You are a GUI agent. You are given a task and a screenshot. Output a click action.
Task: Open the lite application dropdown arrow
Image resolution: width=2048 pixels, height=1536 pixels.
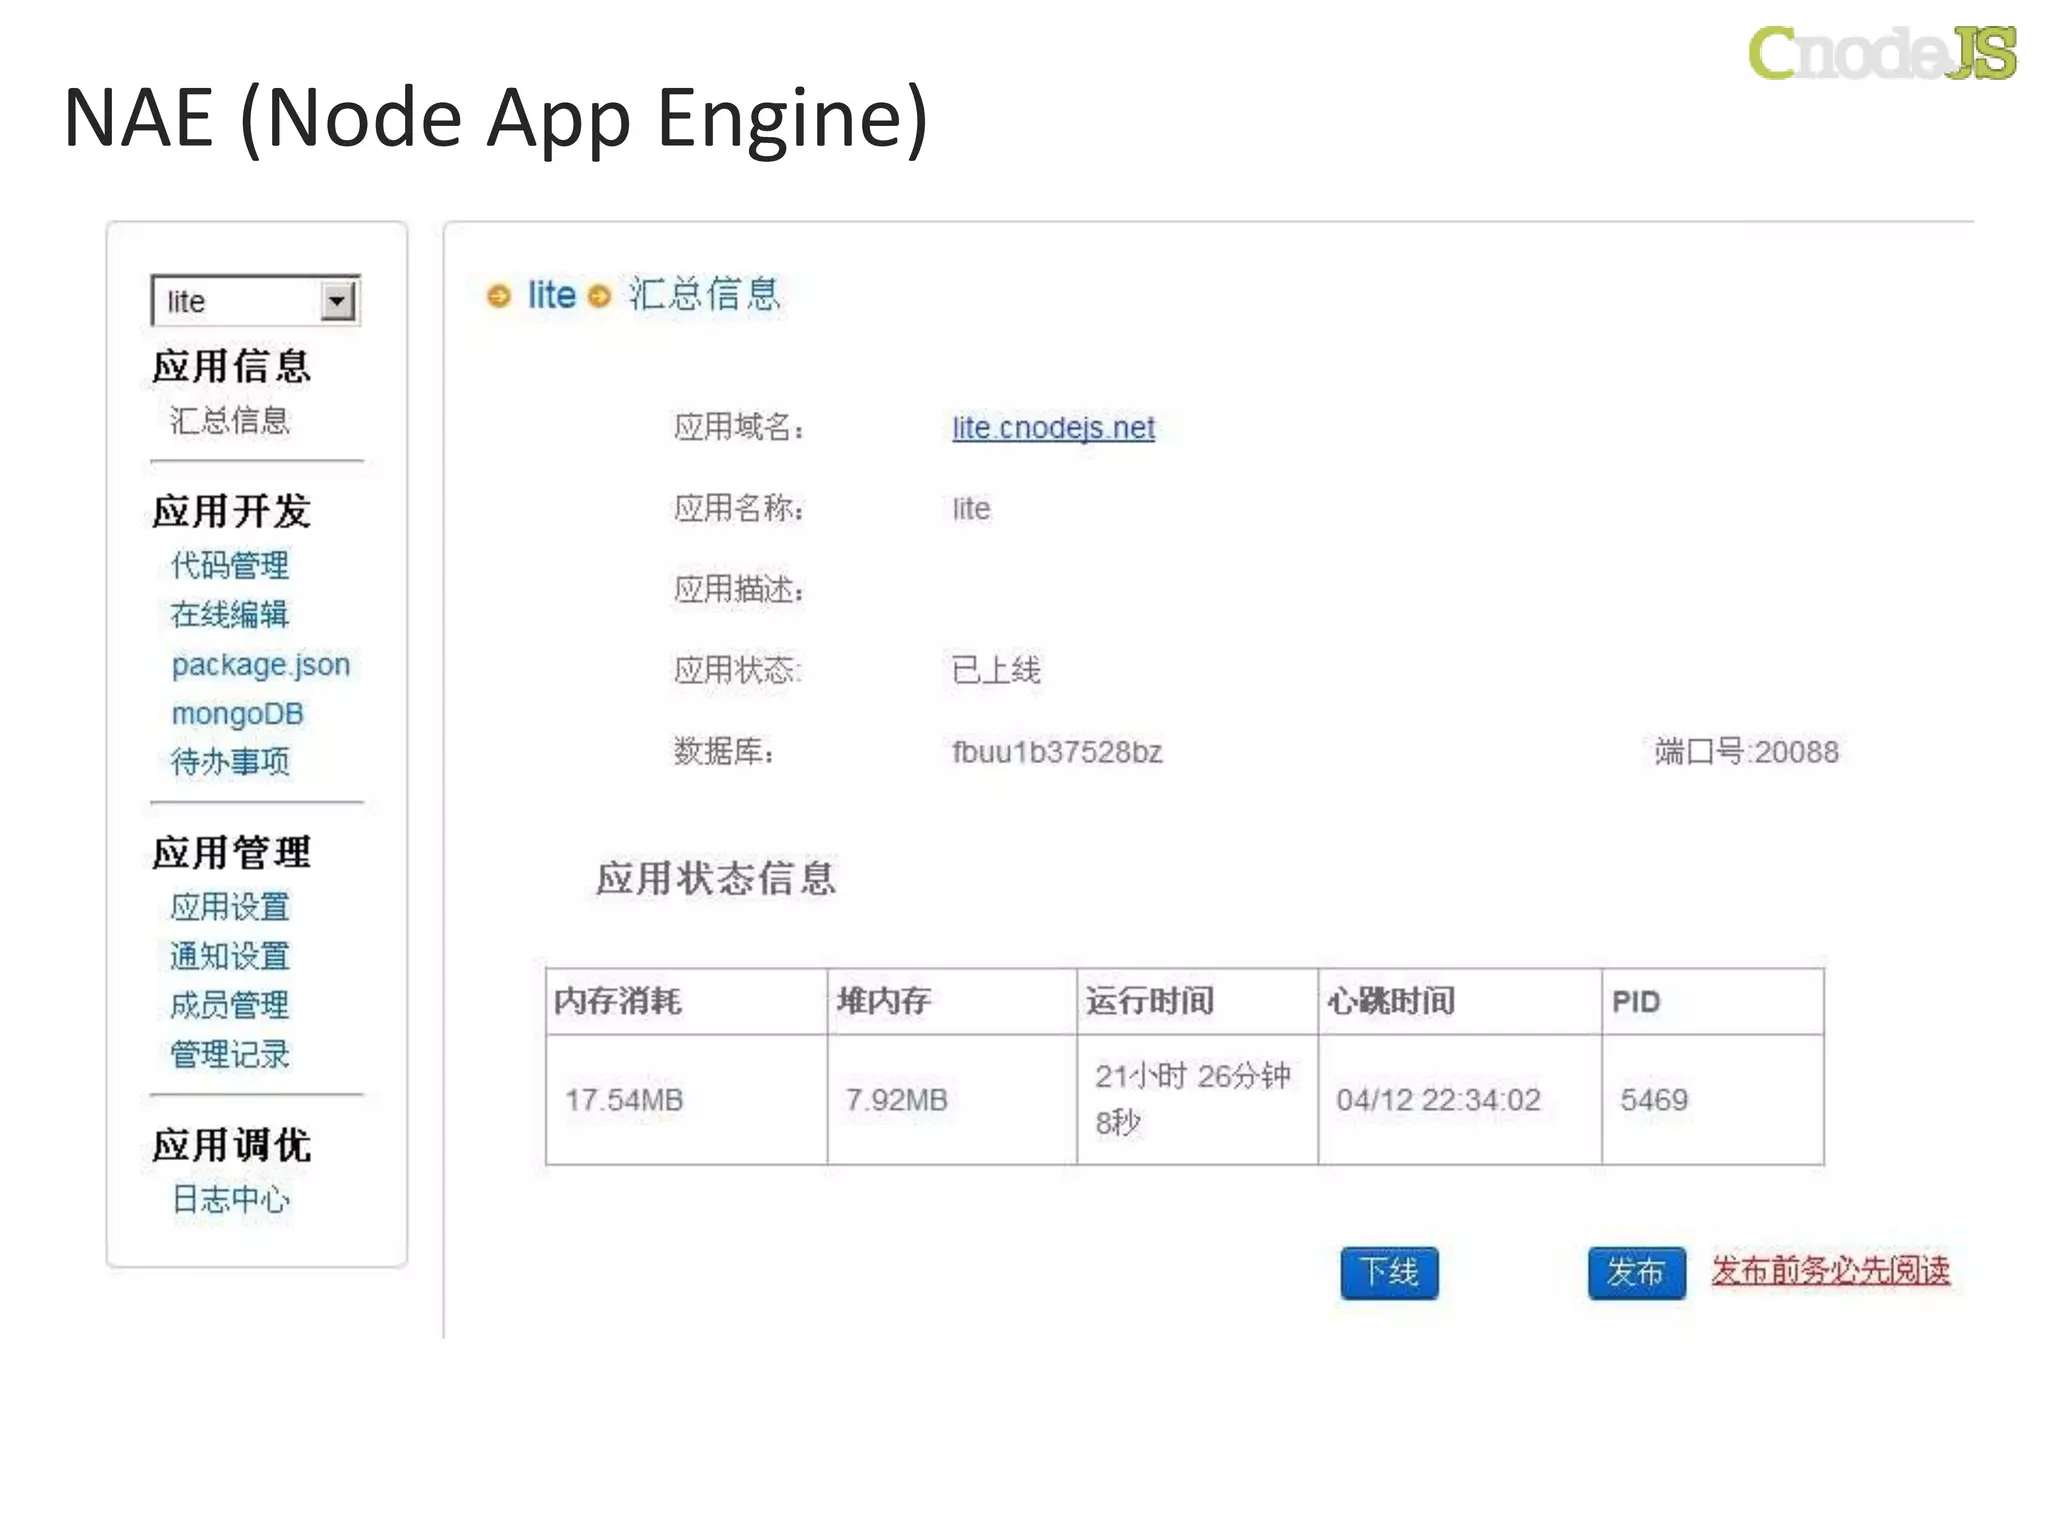(x=337, y=300)
